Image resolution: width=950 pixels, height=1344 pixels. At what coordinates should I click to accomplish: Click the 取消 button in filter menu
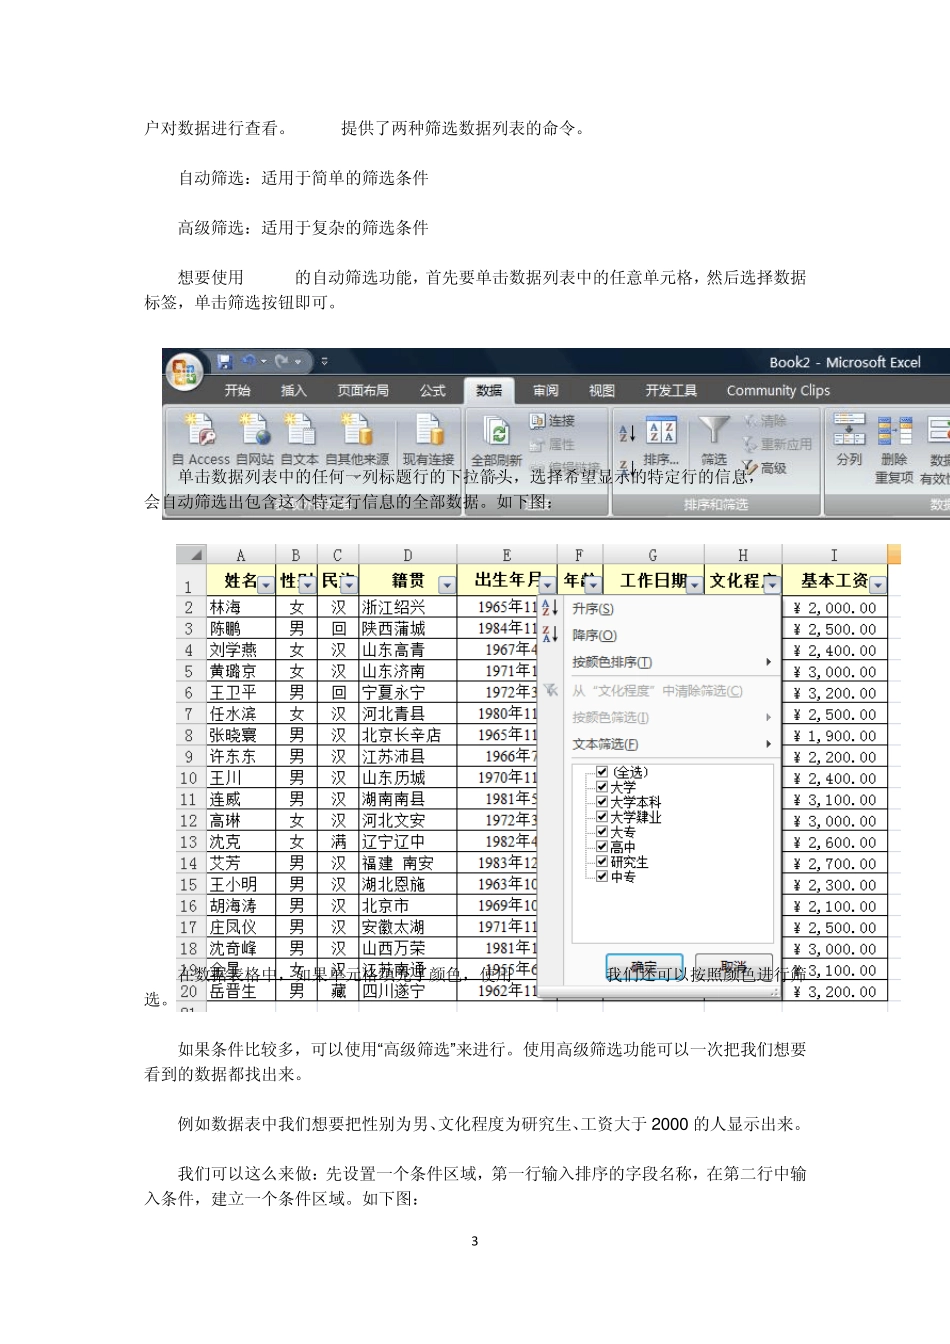[733, 967]
